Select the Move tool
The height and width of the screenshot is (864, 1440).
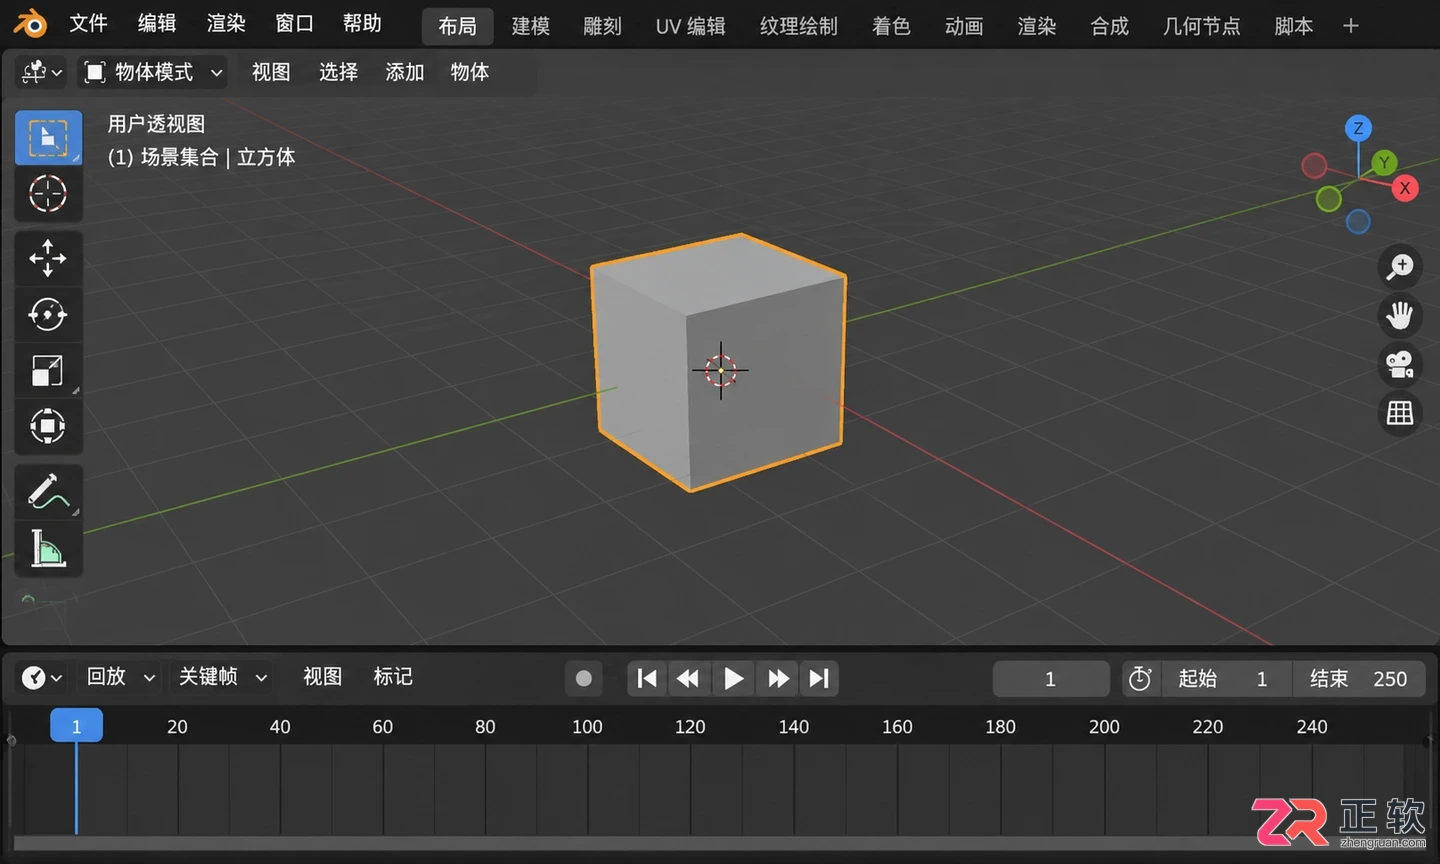tap(48, 258)
